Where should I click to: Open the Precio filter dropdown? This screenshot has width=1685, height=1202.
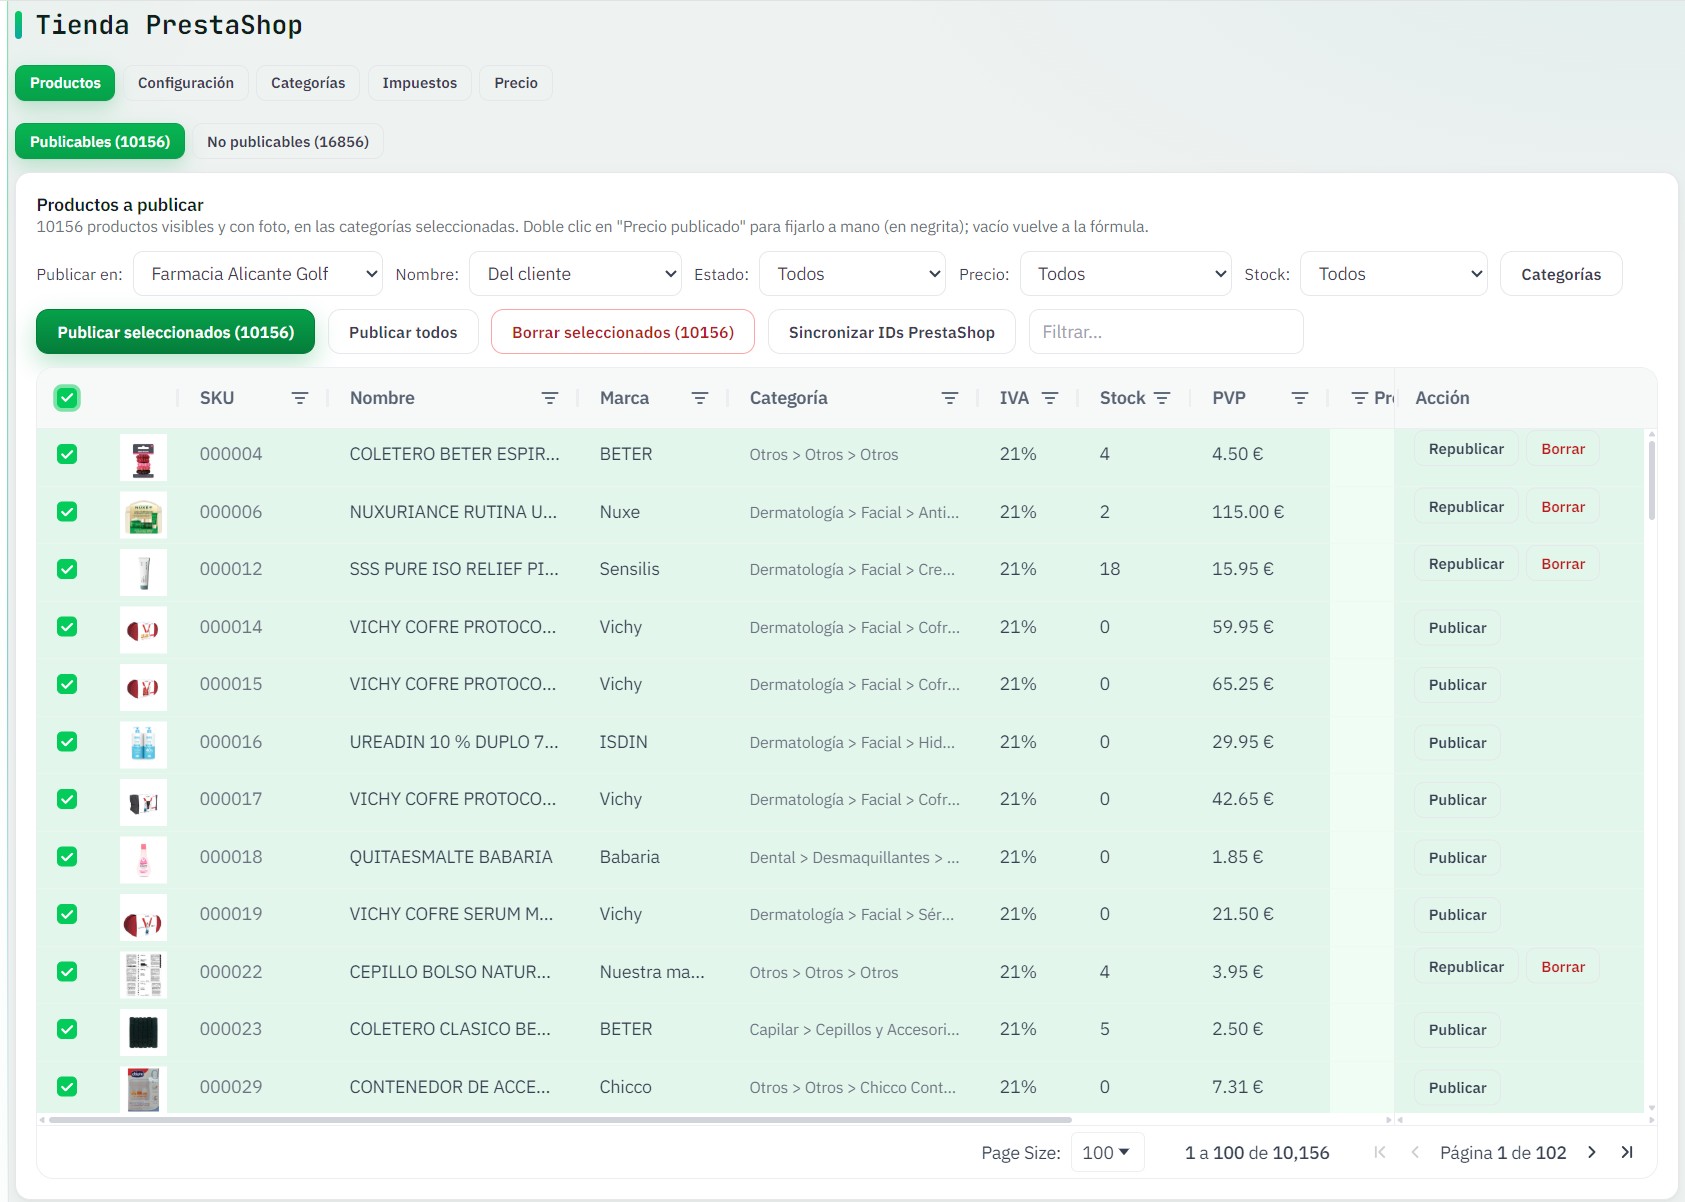tap(1125, 274)
